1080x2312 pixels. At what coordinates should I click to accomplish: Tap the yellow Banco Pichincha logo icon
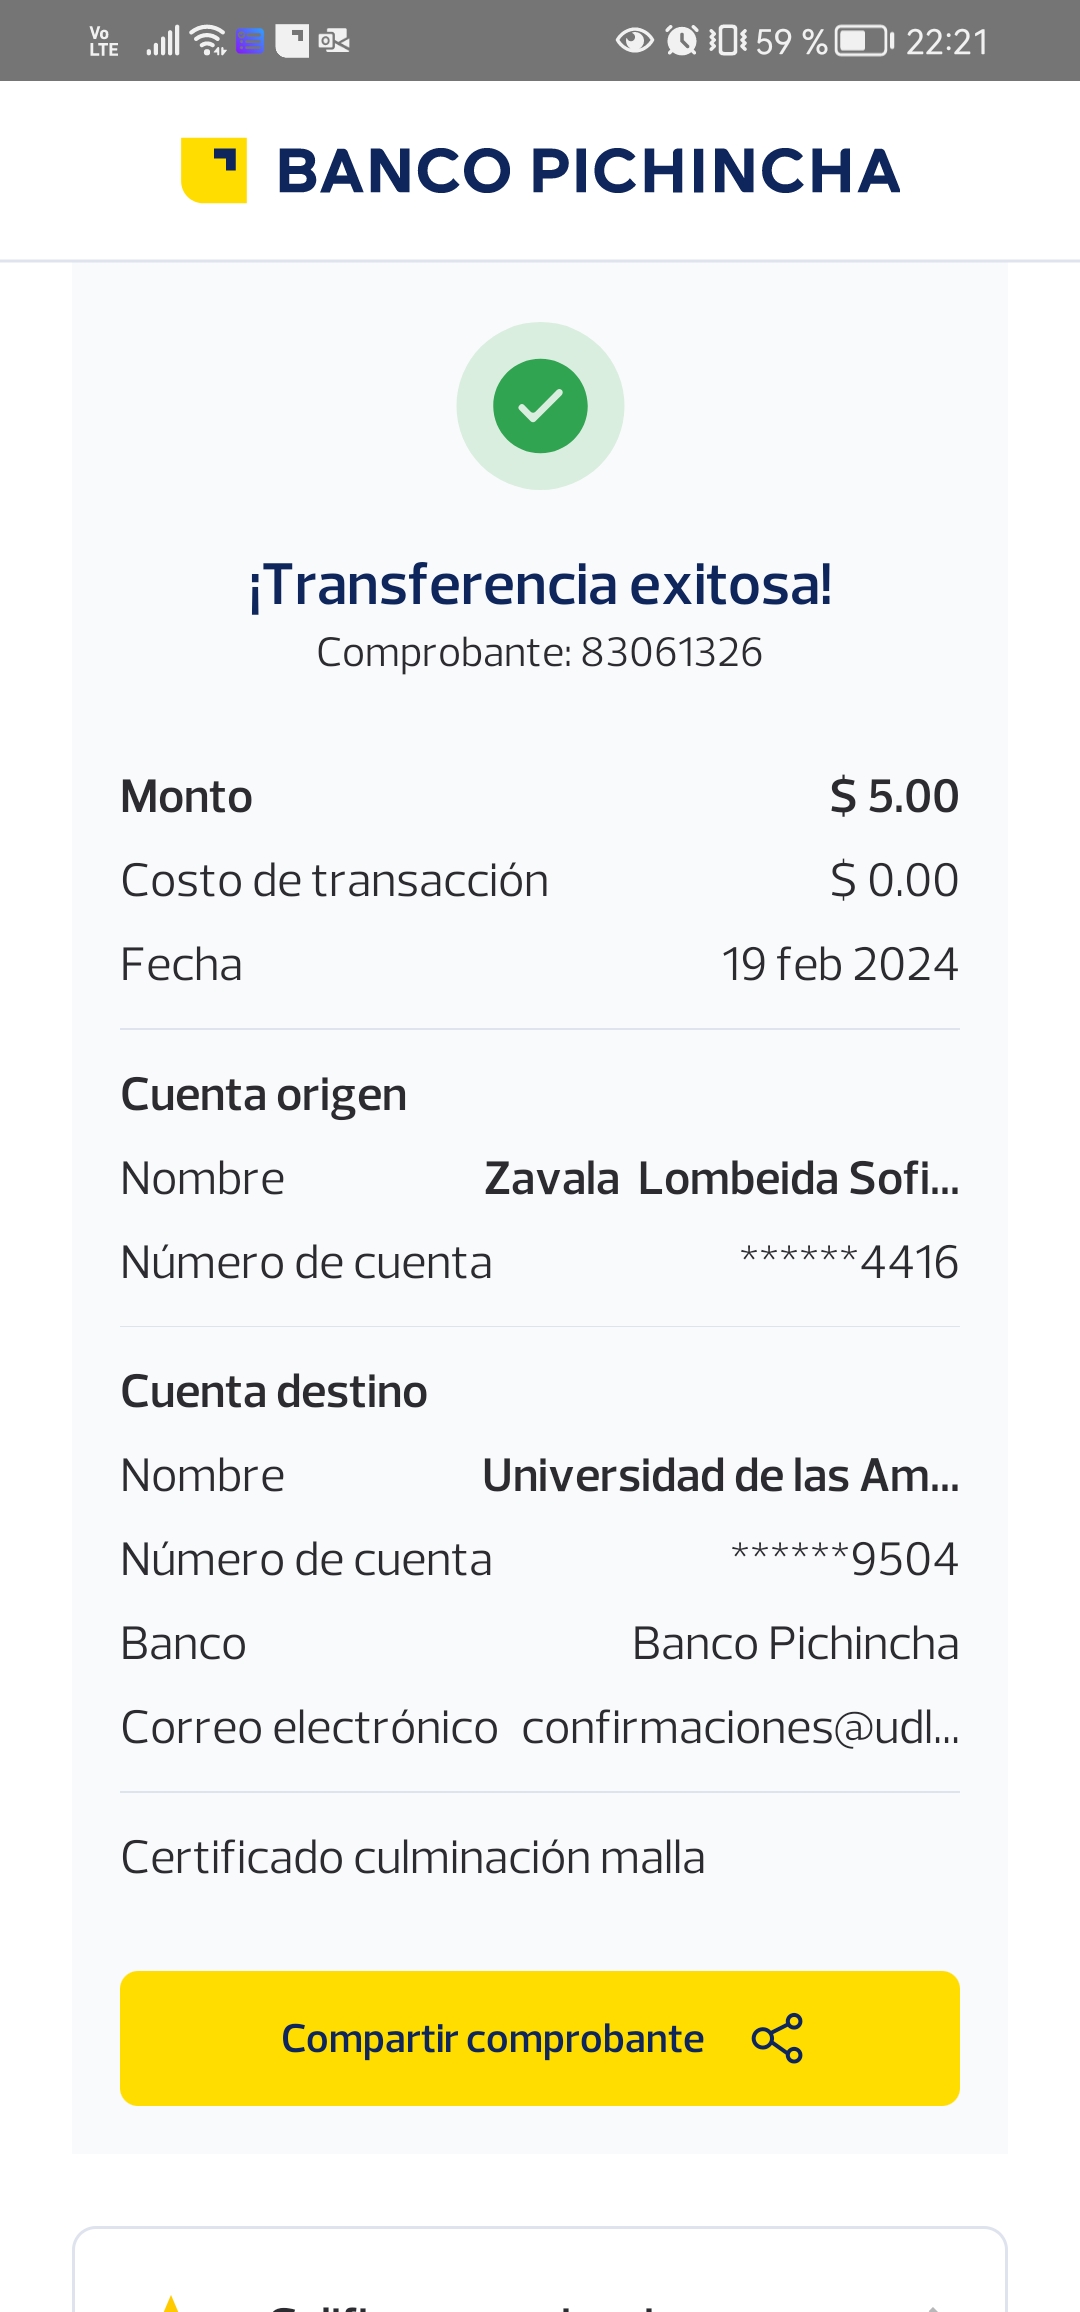click(214, 170)
